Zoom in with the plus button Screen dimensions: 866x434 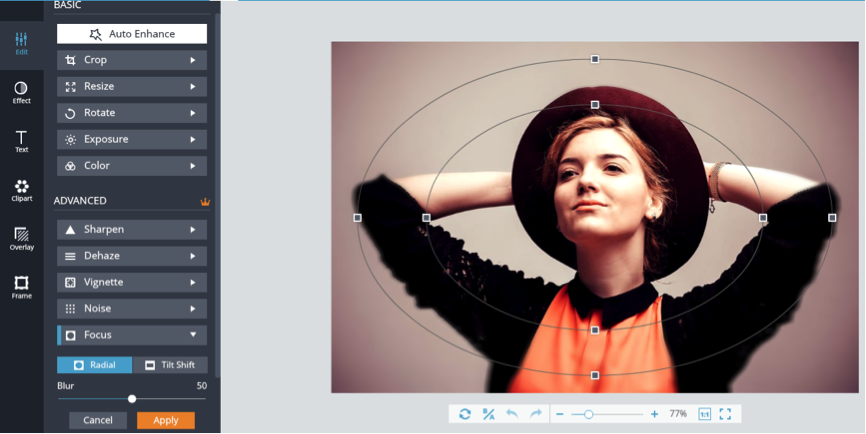654,414
